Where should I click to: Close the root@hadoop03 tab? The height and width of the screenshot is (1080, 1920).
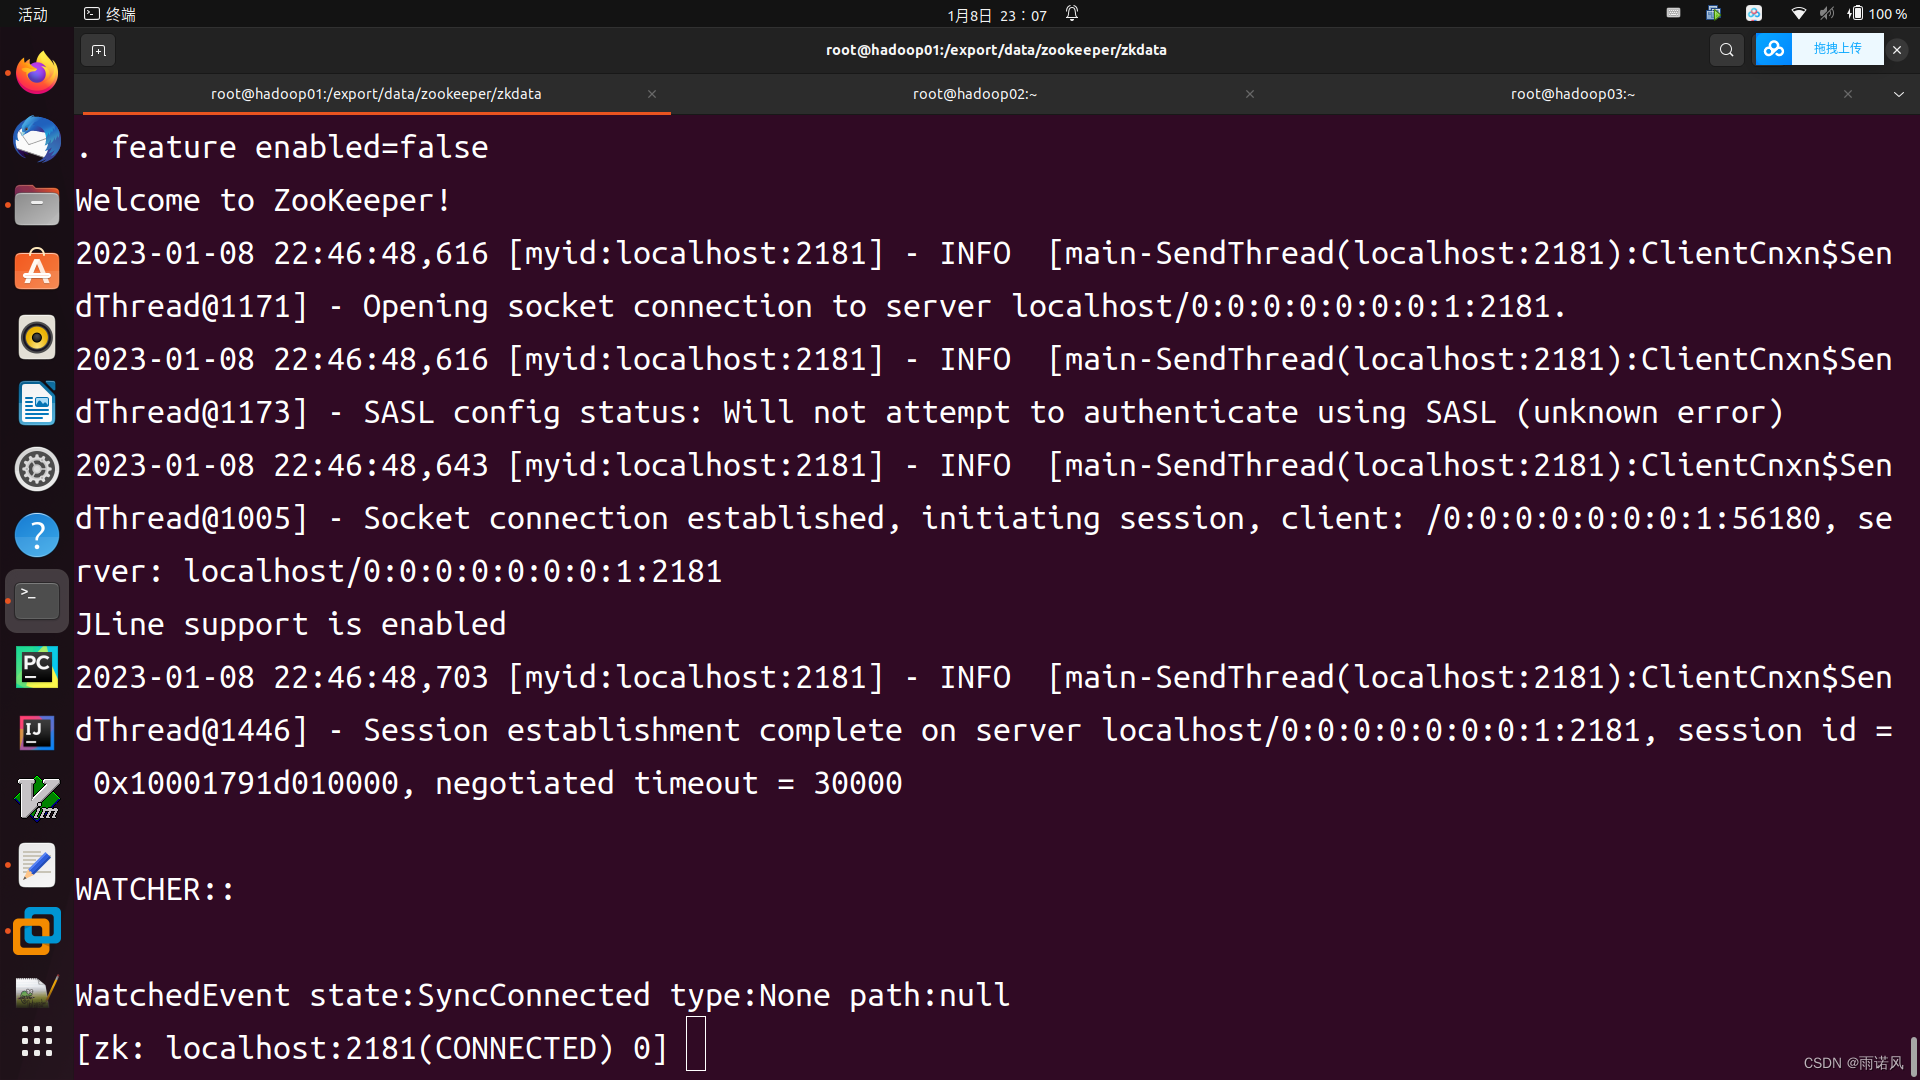[1848, 94]
